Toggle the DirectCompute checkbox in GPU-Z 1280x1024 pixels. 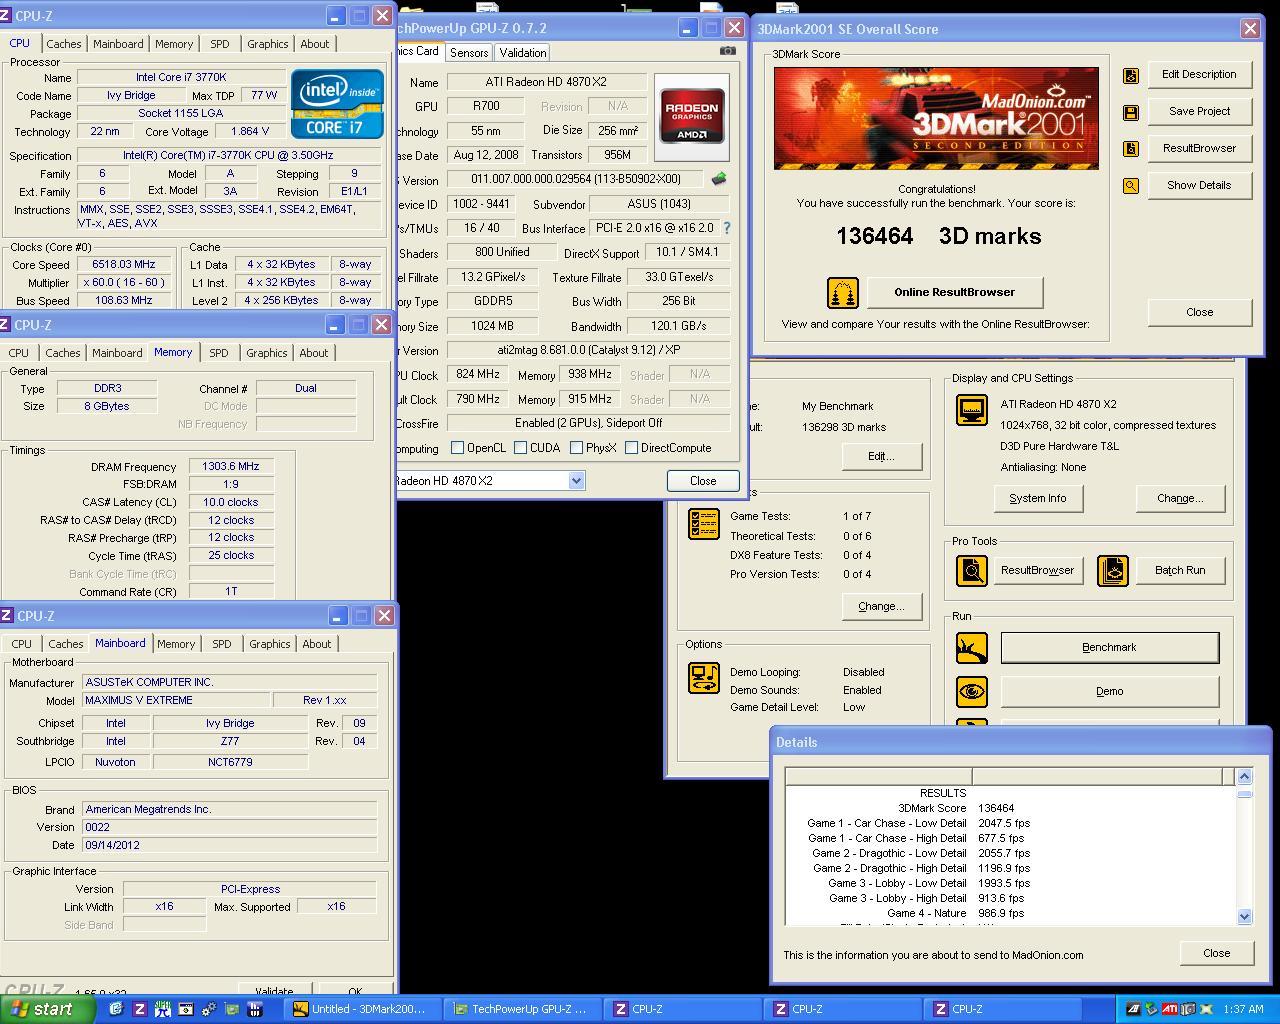(632, 448)
